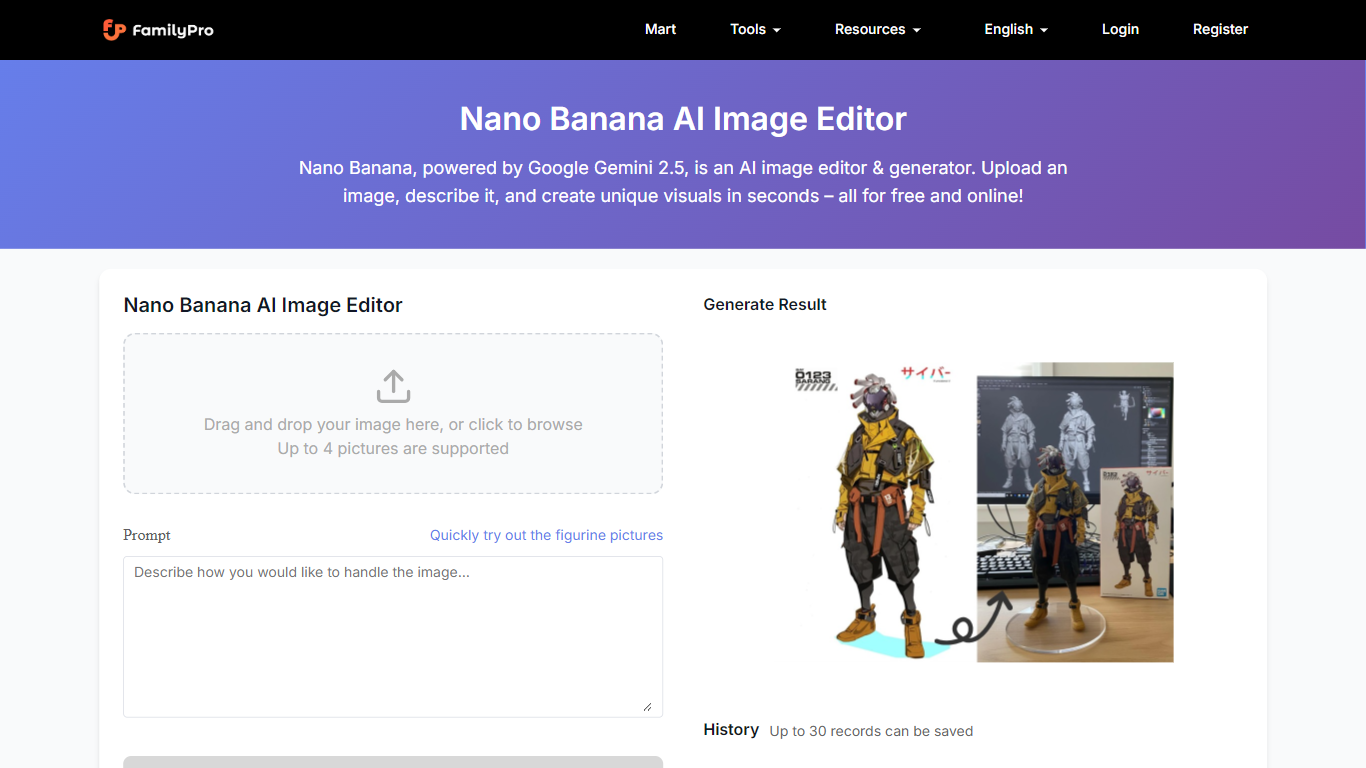Open the English language selector

pos(1015,30)
